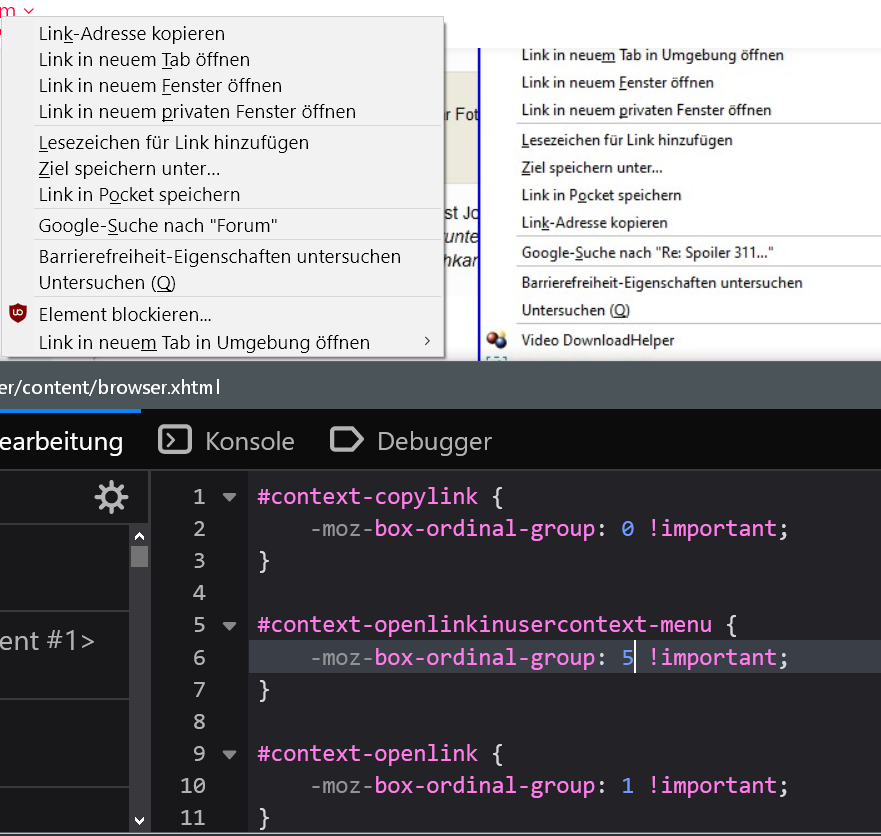The width and height of the screenshot is (881, 836).
Task: Choose 'Link-Adresse kopieren' in the left context menu
Action: coord(132,34)
